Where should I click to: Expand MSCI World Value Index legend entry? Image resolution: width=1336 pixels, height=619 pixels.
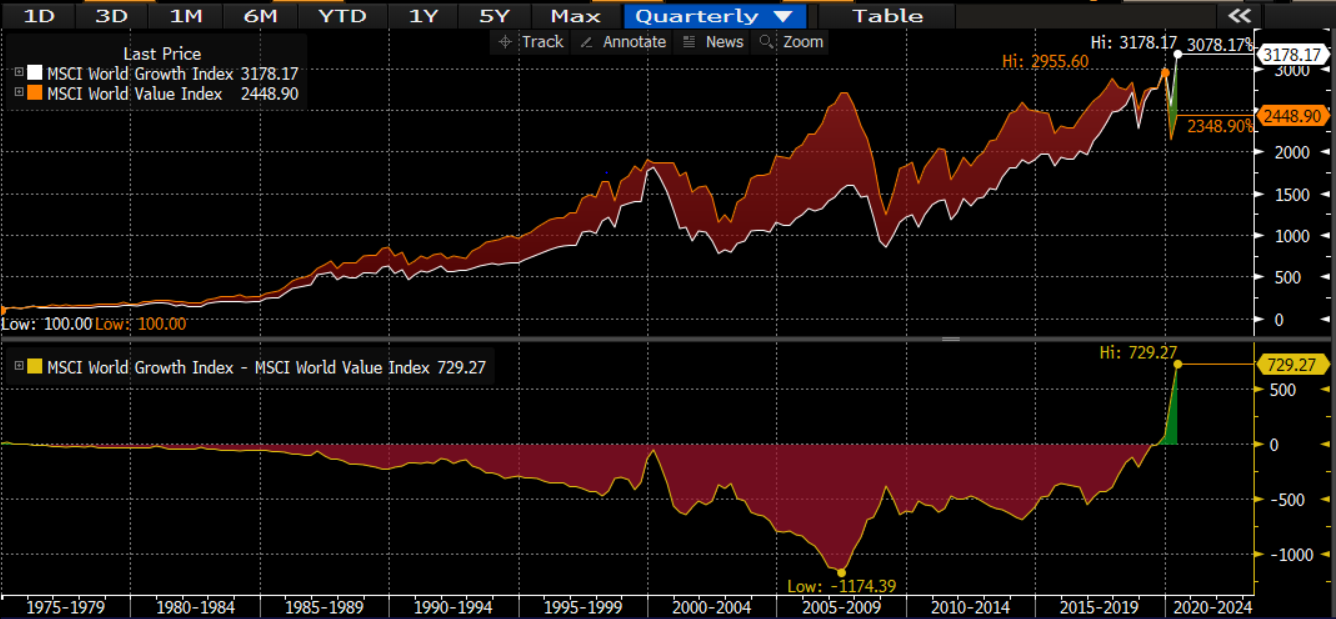click(x=19, y=93)
